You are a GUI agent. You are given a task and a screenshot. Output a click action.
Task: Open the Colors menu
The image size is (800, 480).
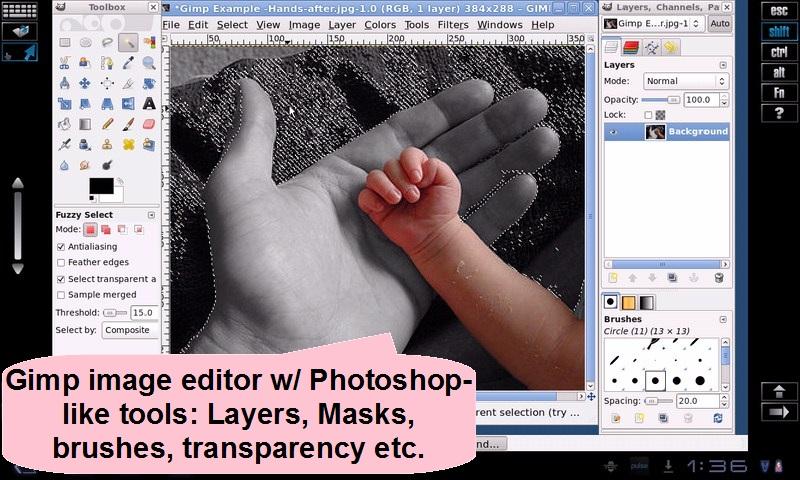[380, 25]
